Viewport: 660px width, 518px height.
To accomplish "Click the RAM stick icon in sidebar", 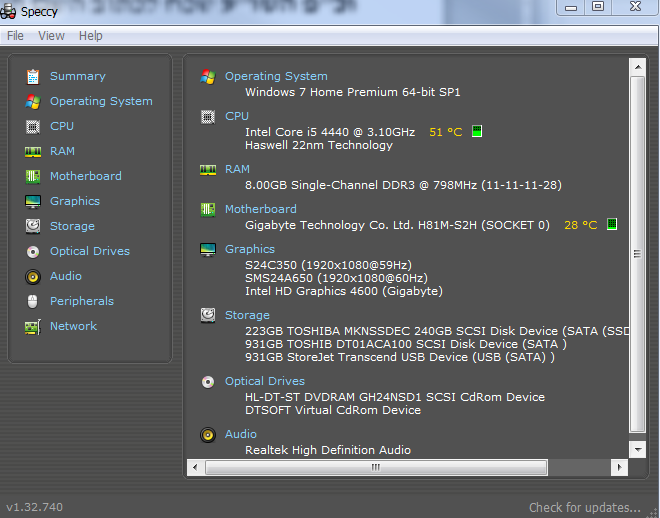I will click(x=33, y=151).
